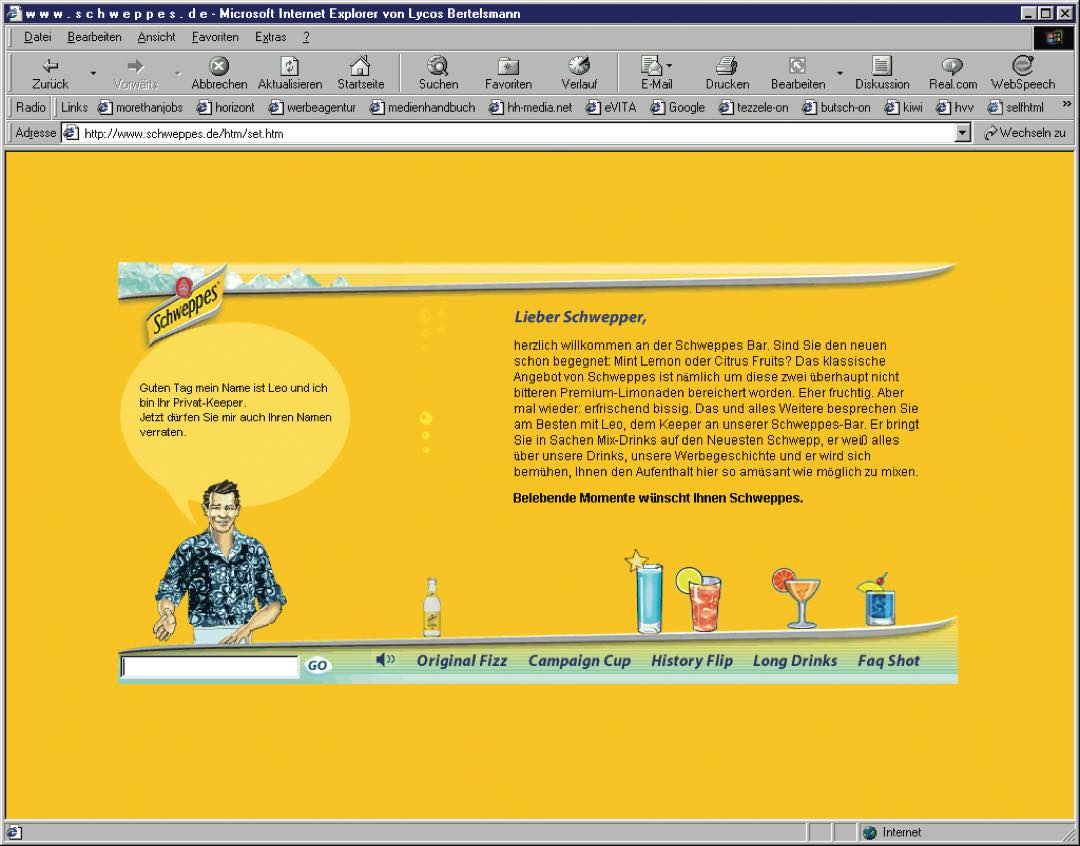Open the morethanjobs link bookmark
Image resolution: width=1080 pixels, height=846 pixels.
[x=141, y=107]
